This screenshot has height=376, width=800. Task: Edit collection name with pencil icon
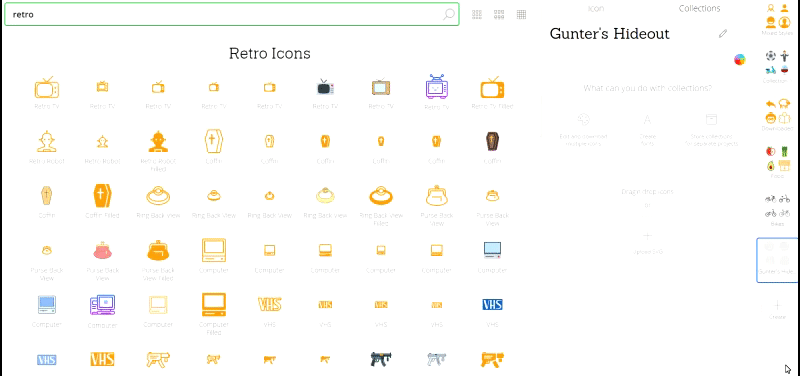(722, 34)
